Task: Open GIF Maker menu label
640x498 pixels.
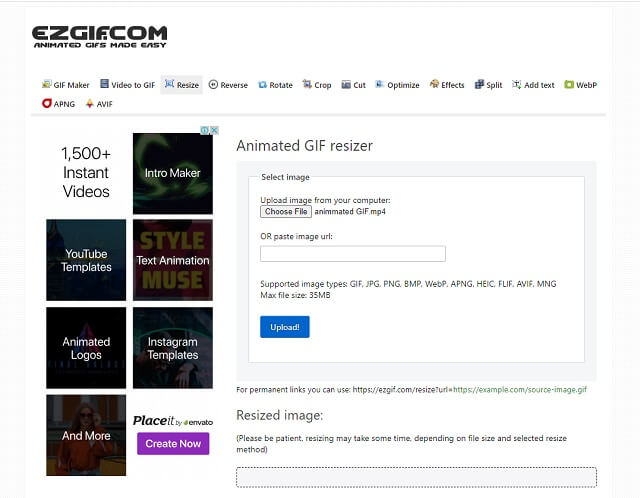Action: [x=71, y=85]
